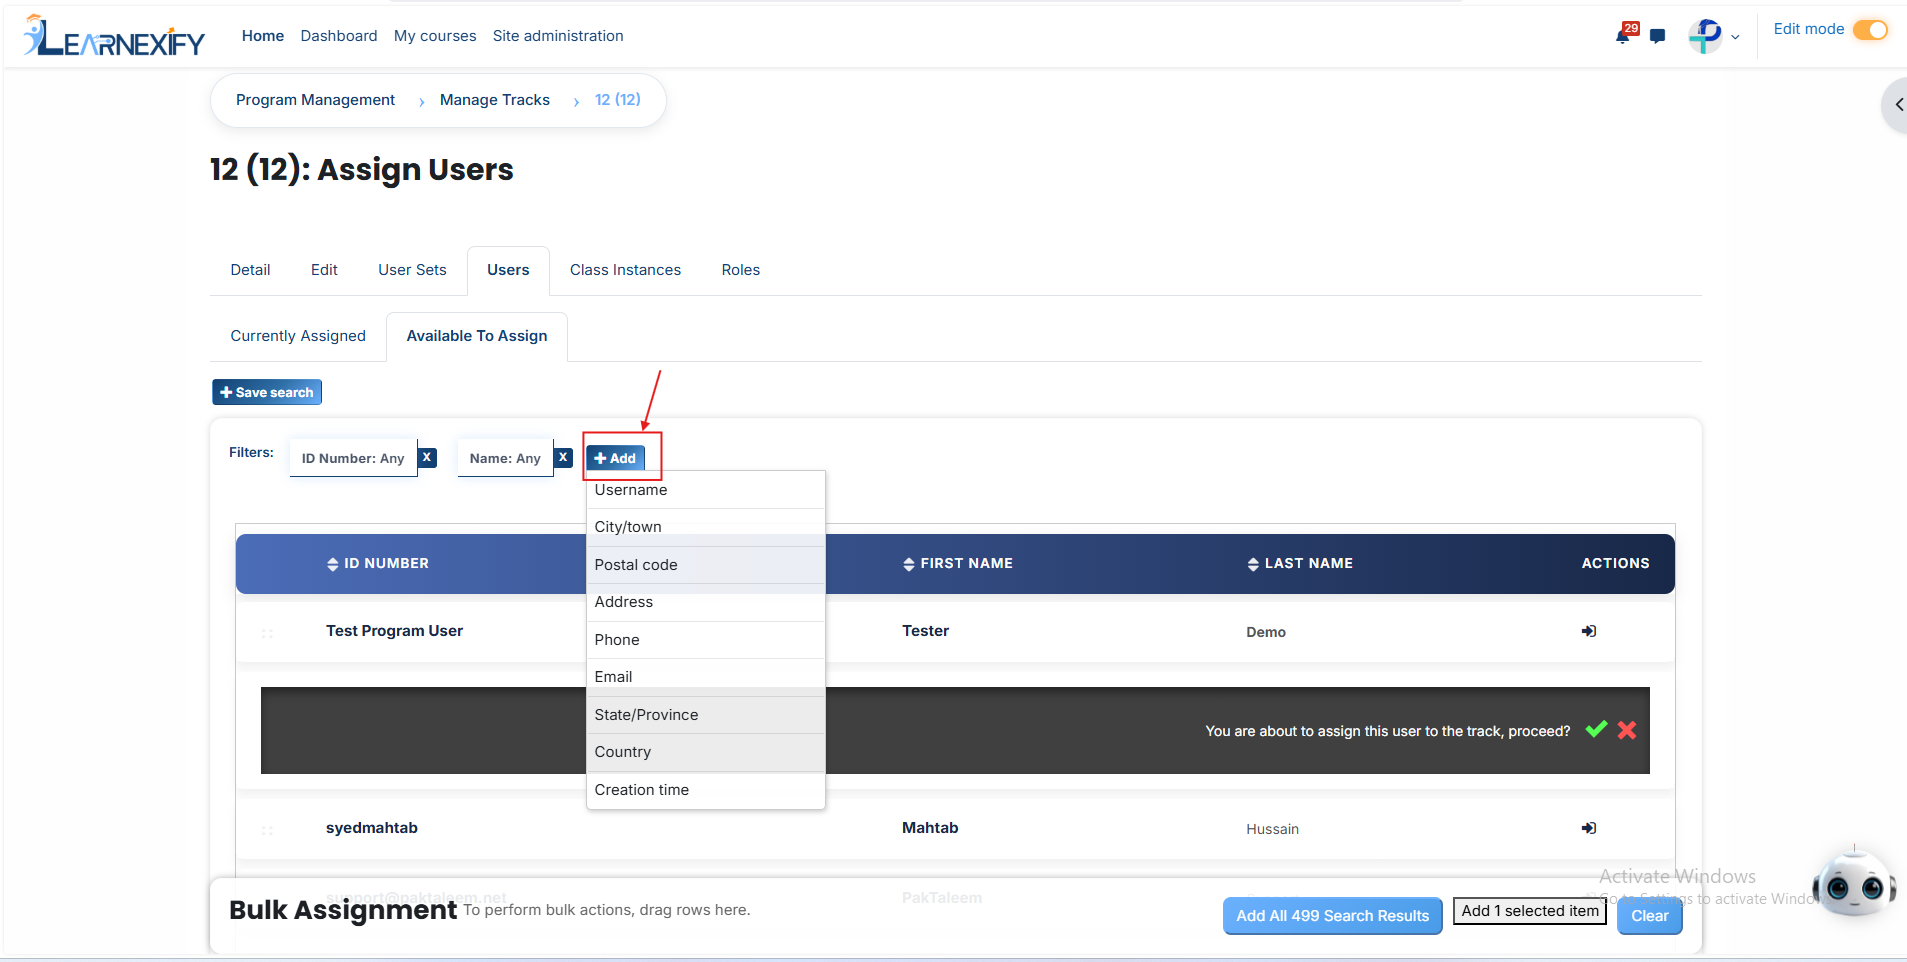Open the notifications bell icon

click(1624, 35)
